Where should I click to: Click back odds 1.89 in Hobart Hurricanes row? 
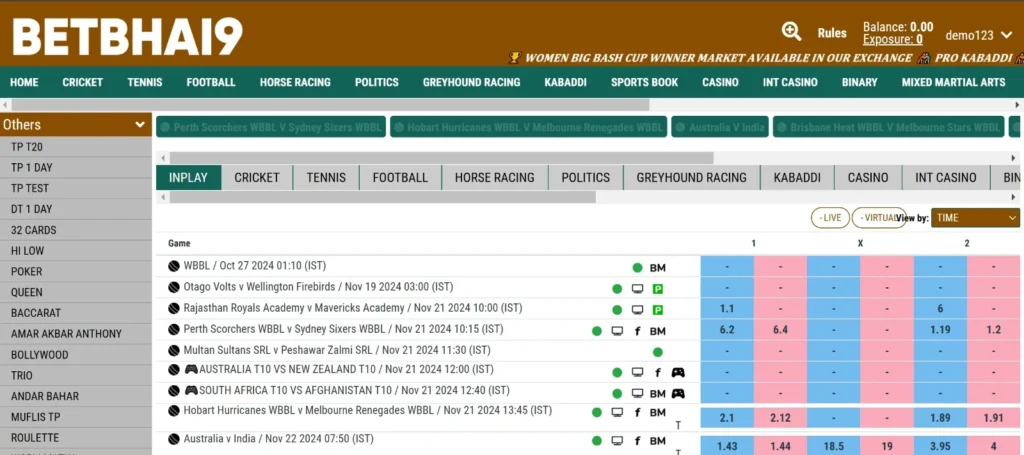[940, 418]
